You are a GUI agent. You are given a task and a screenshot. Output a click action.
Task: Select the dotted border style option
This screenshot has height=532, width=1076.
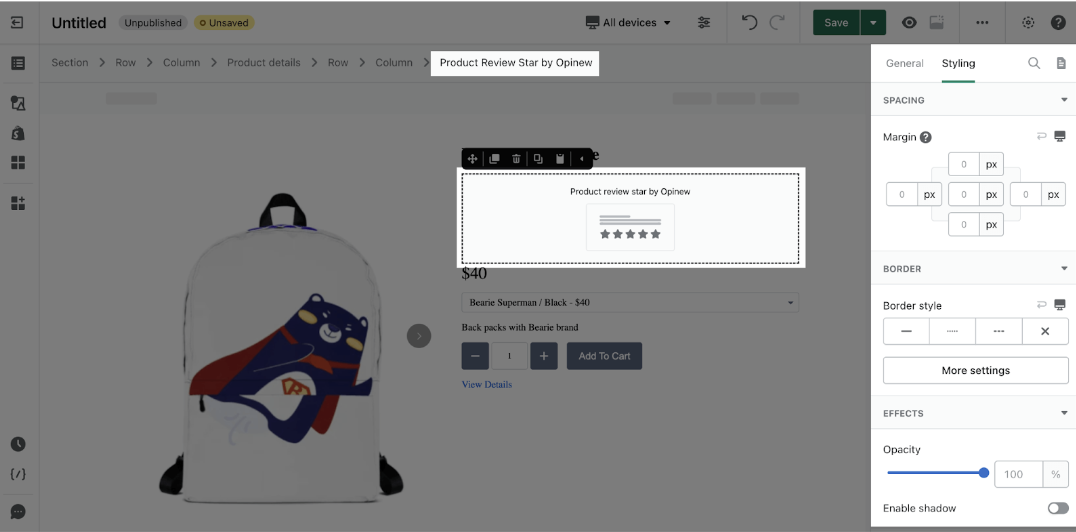pos(952,331)
